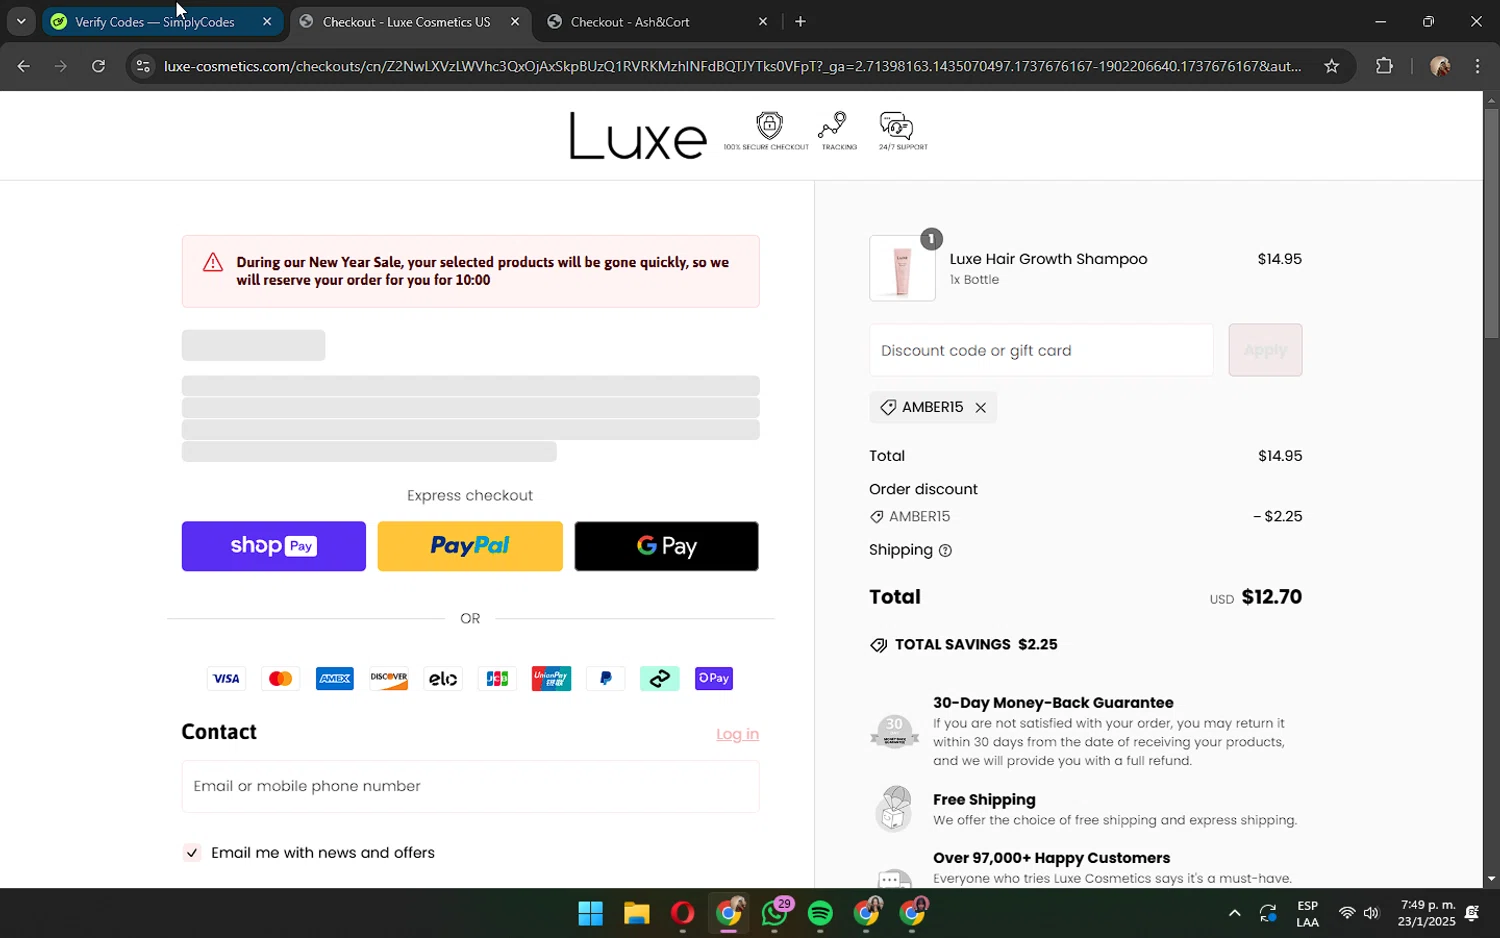Open the Chrome three-dot menu

(1478, 66)
